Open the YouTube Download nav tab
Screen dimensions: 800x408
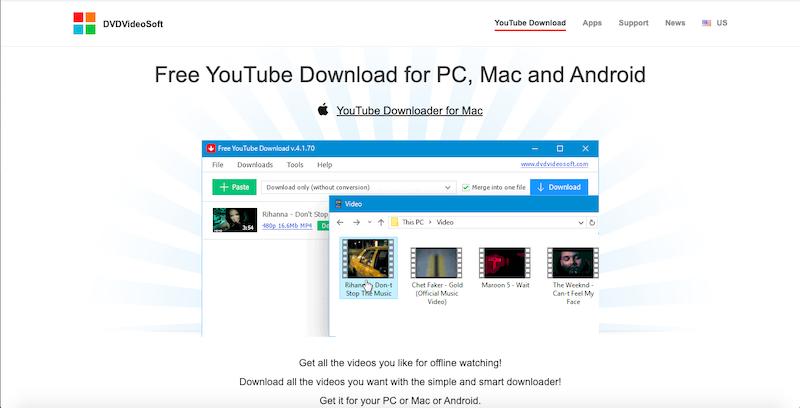[x=530, y=23]
